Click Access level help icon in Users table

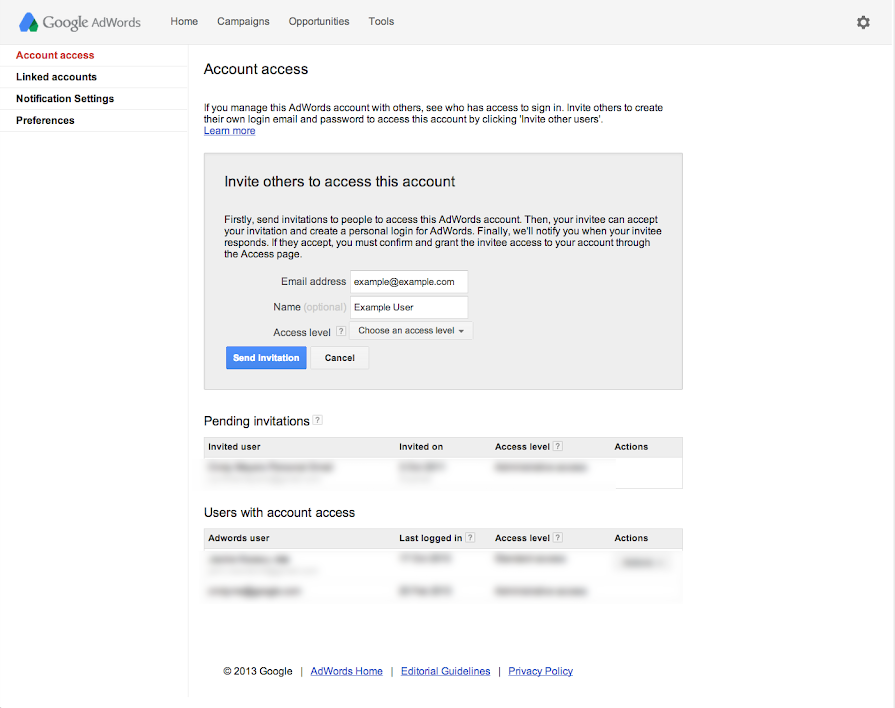point(558,538)
